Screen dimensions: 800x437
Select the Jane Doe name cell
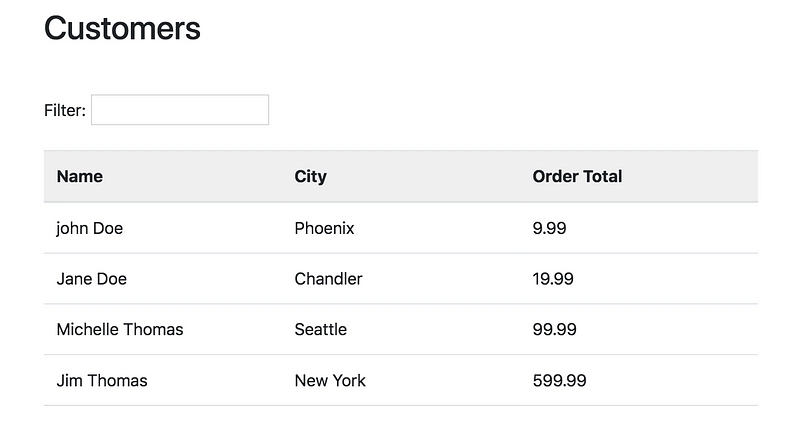point(91,279)
